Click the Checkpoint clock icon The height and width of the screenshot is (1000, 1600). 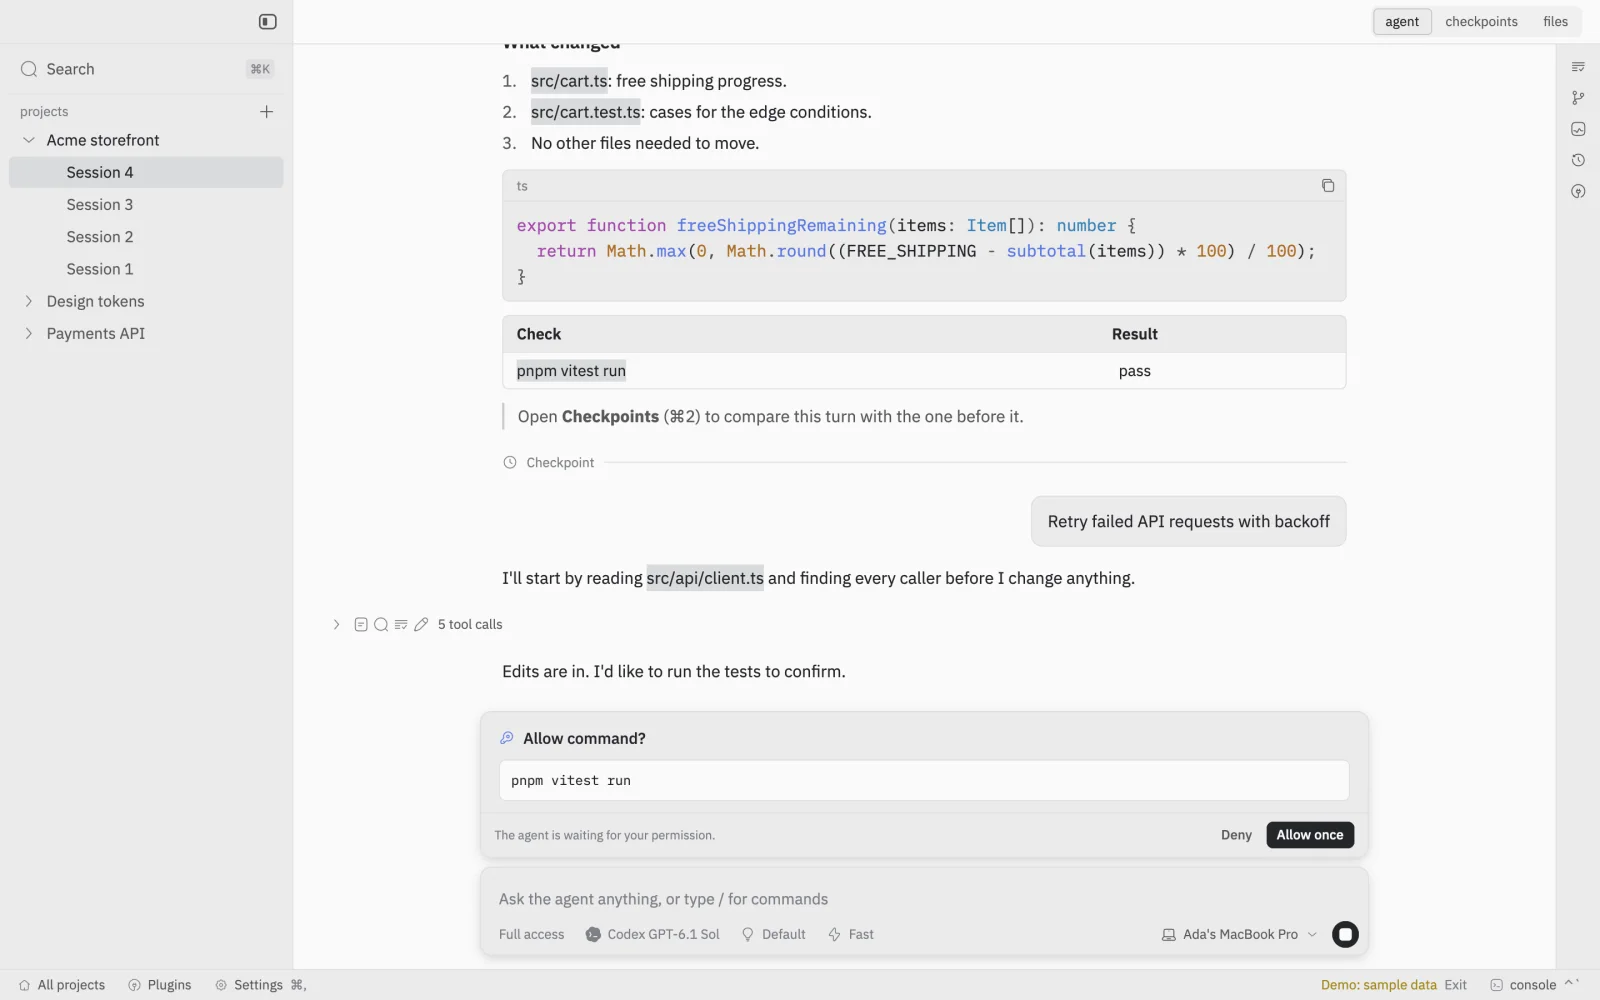[x=510, y=462]
